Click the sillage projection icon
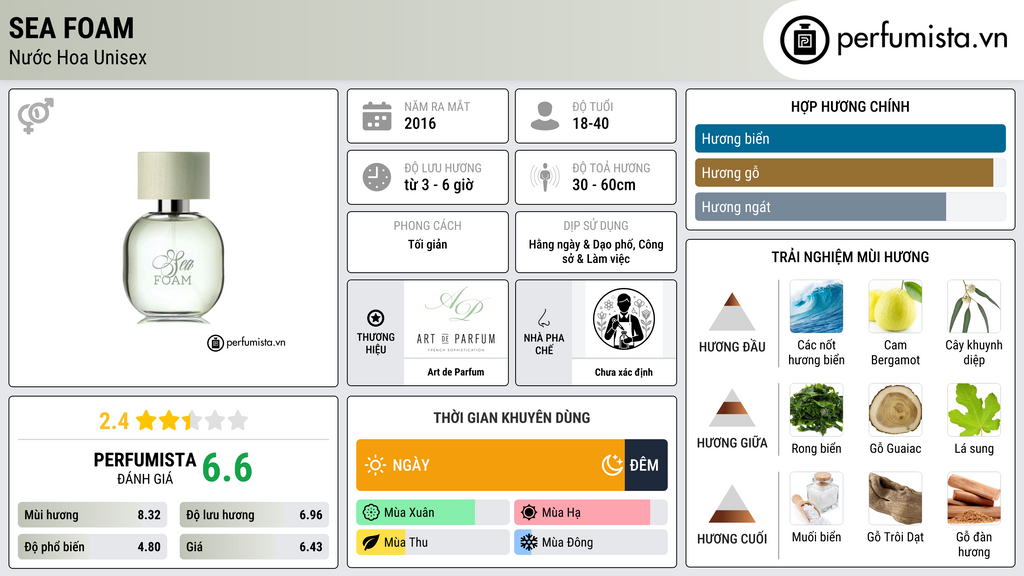The width and height of the screenshot is (1024, 576). point(545,177)
